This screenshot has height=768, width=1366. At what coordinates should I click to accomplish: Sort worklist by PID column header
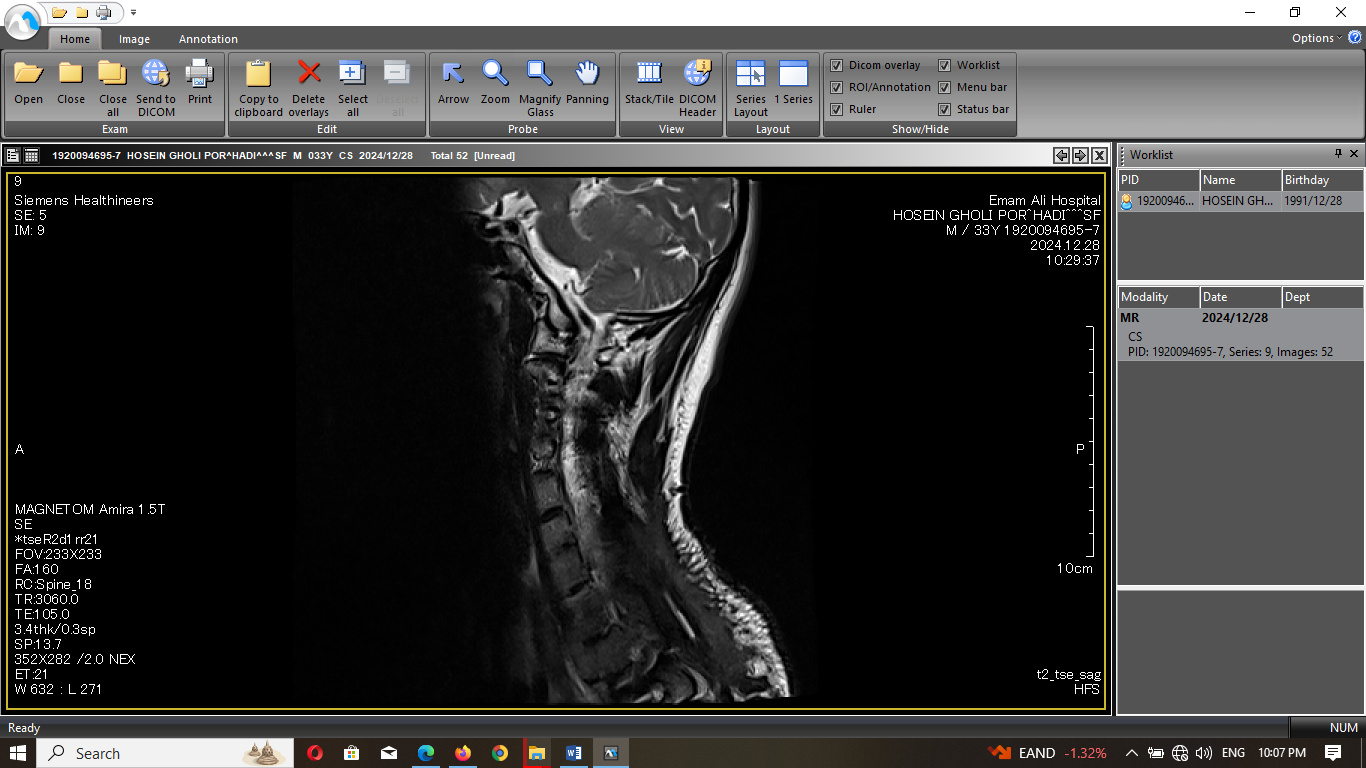coord(1158,180)
